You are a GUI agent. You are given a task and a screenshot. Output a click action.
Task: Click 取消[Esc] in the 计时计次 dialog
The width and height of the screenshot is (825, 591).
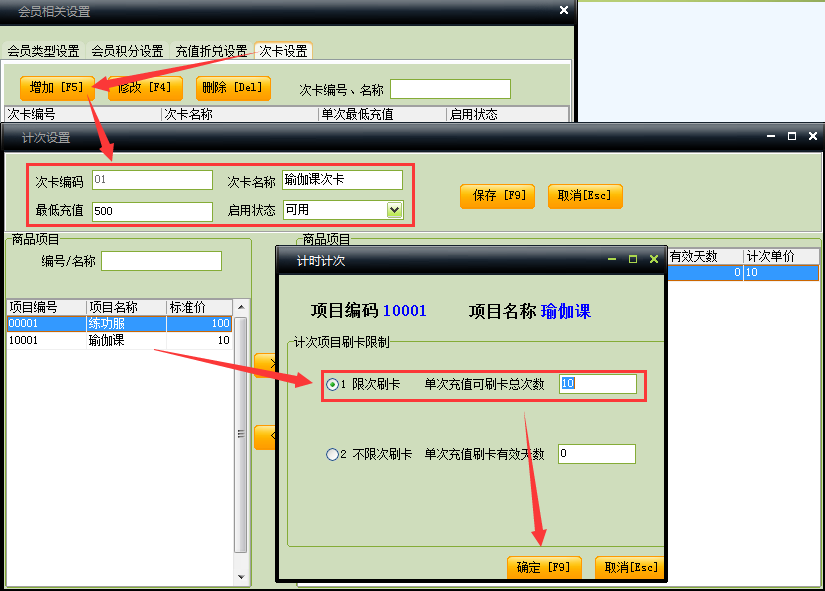click(629, 568)
